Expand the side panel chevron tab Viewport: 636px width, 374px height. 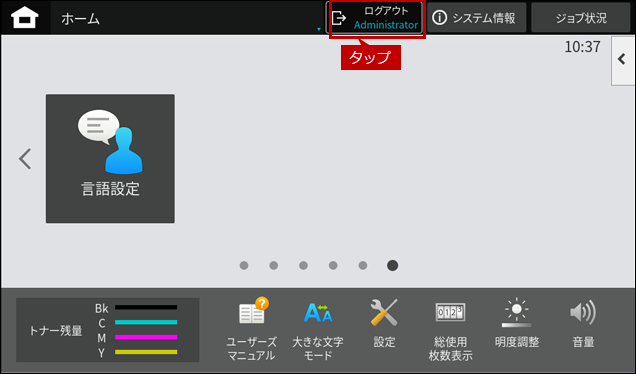[623, 61]
